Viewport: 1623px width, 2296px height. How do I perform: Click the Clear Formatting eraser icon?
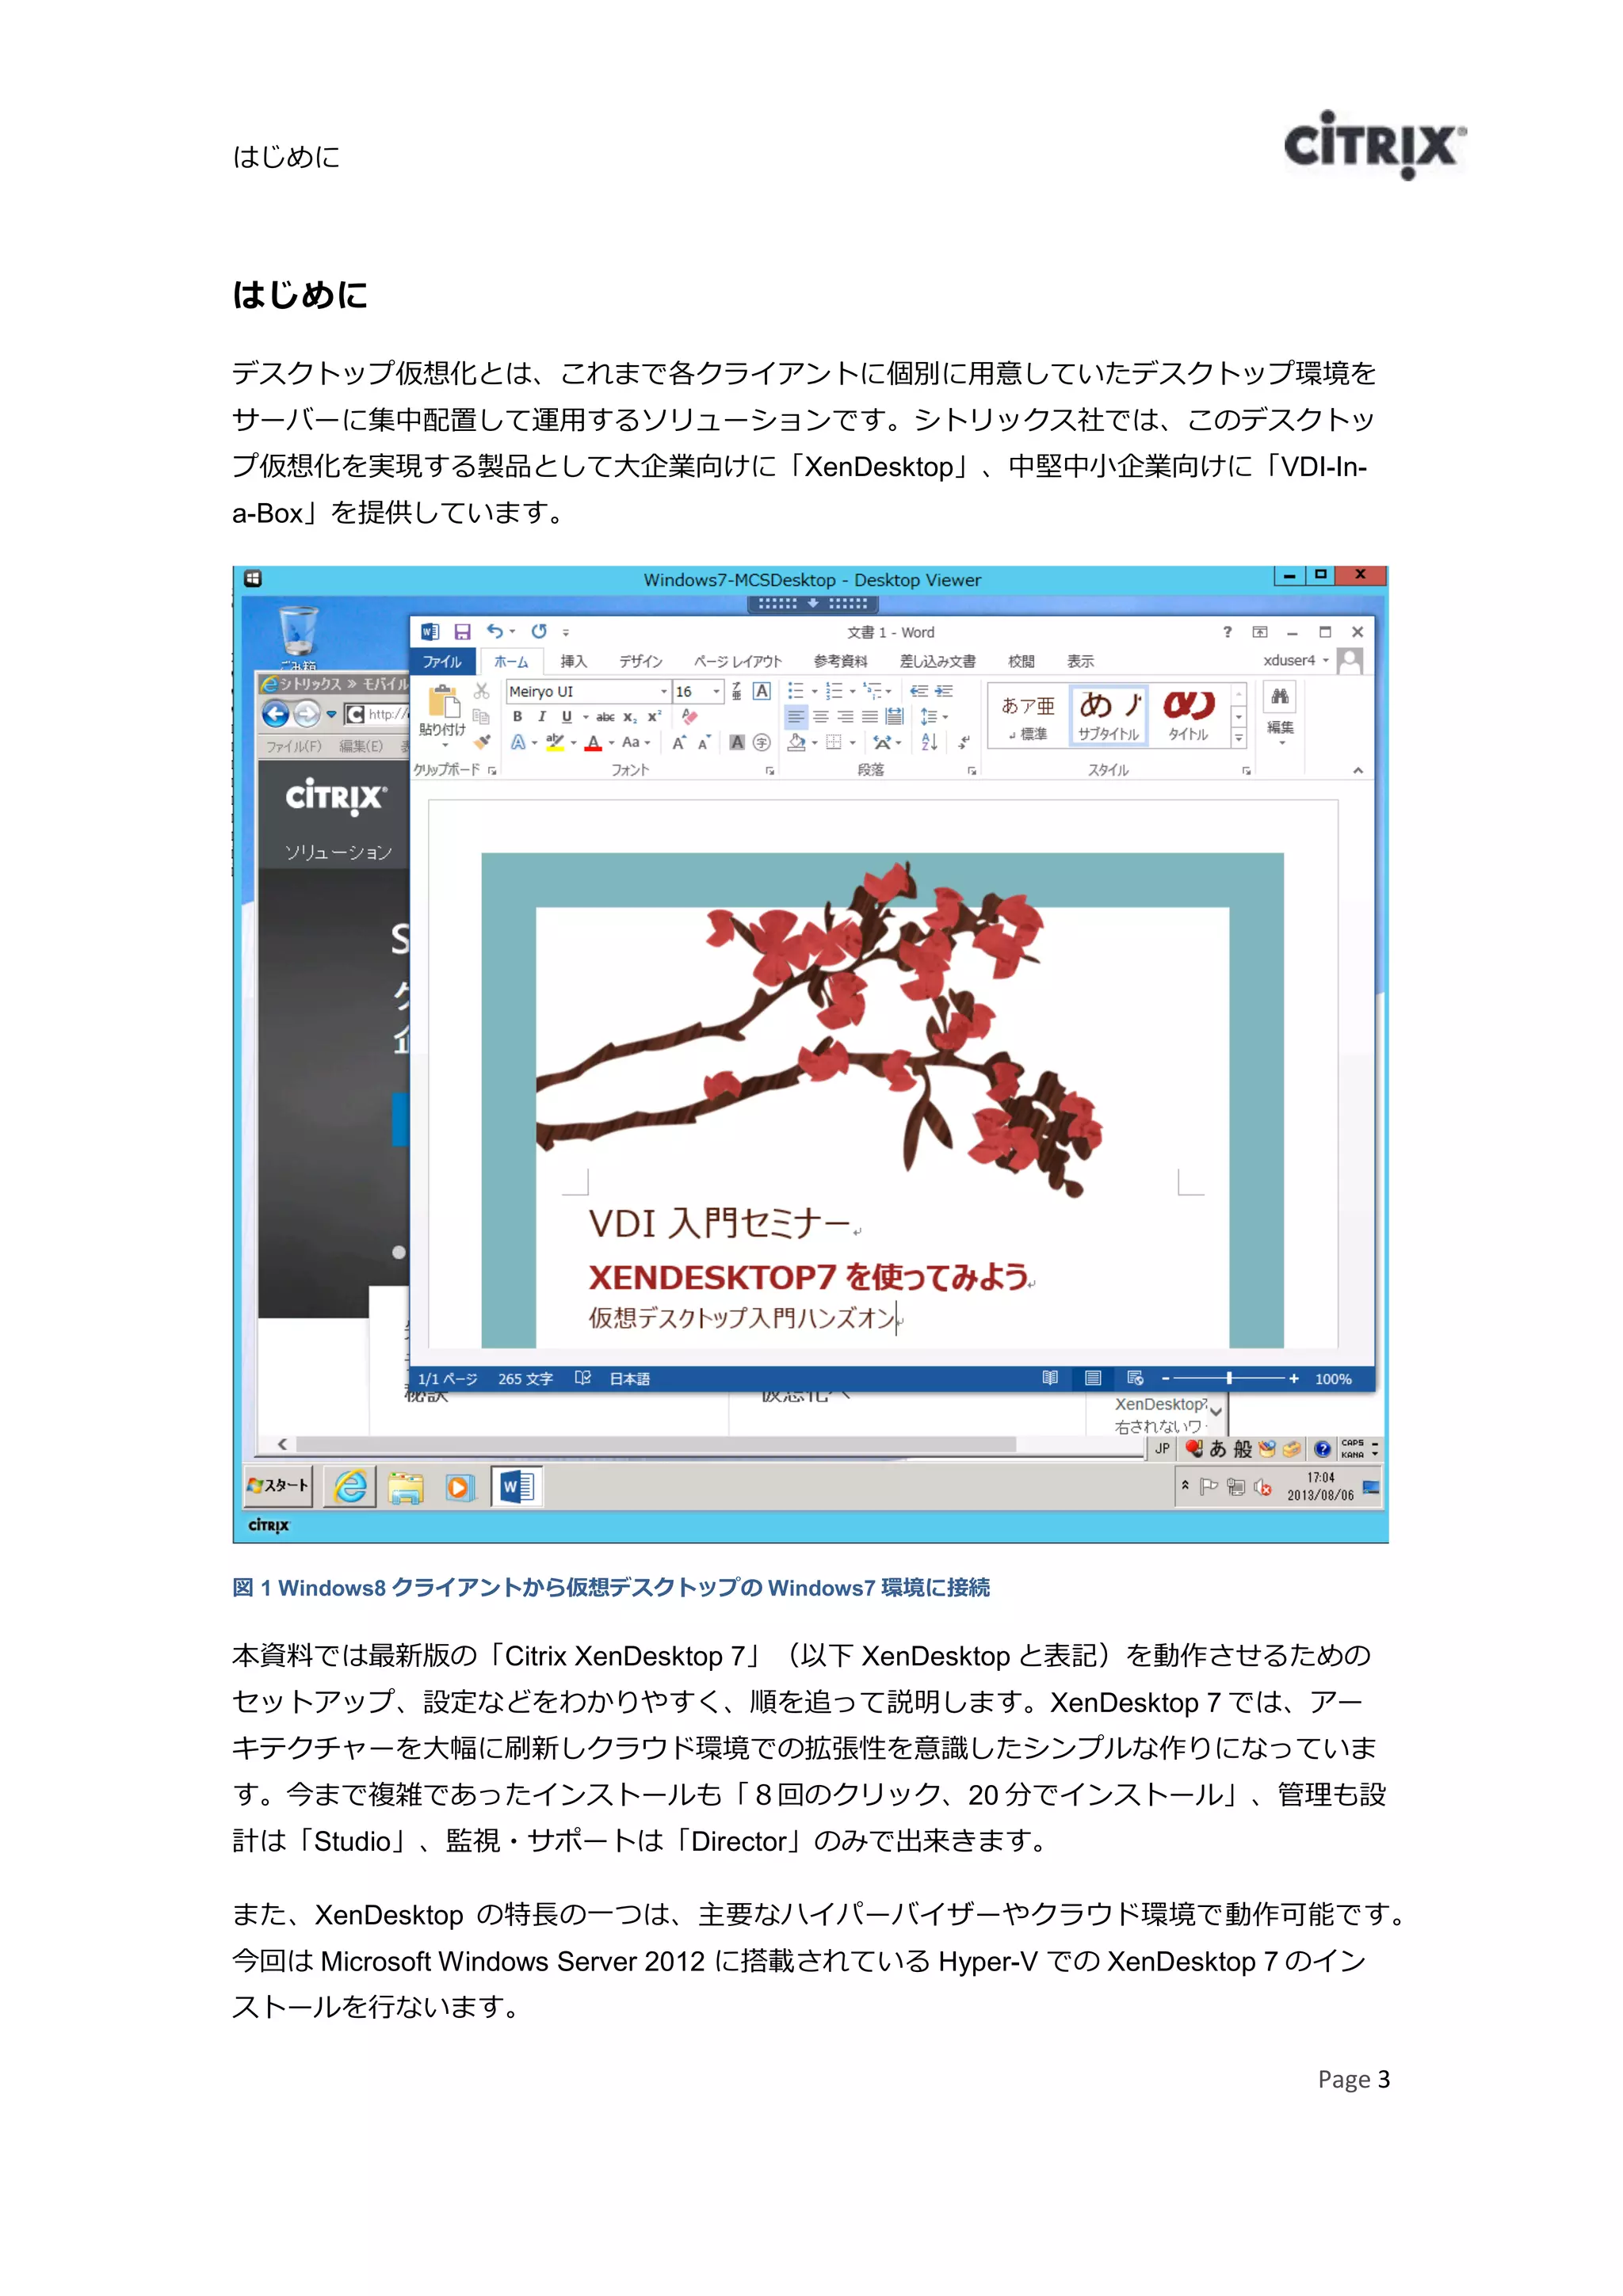tap(690, 716)
